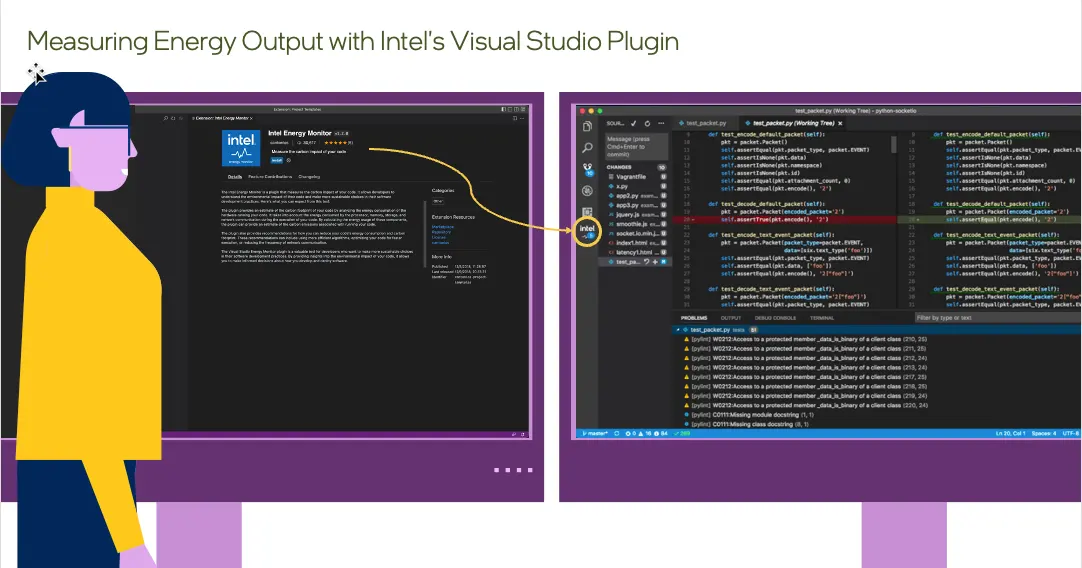Image resolution: width=1082 pixels, height=568 pixels.
Task: Commit changes with the checkmark icon
Action: 633,124
